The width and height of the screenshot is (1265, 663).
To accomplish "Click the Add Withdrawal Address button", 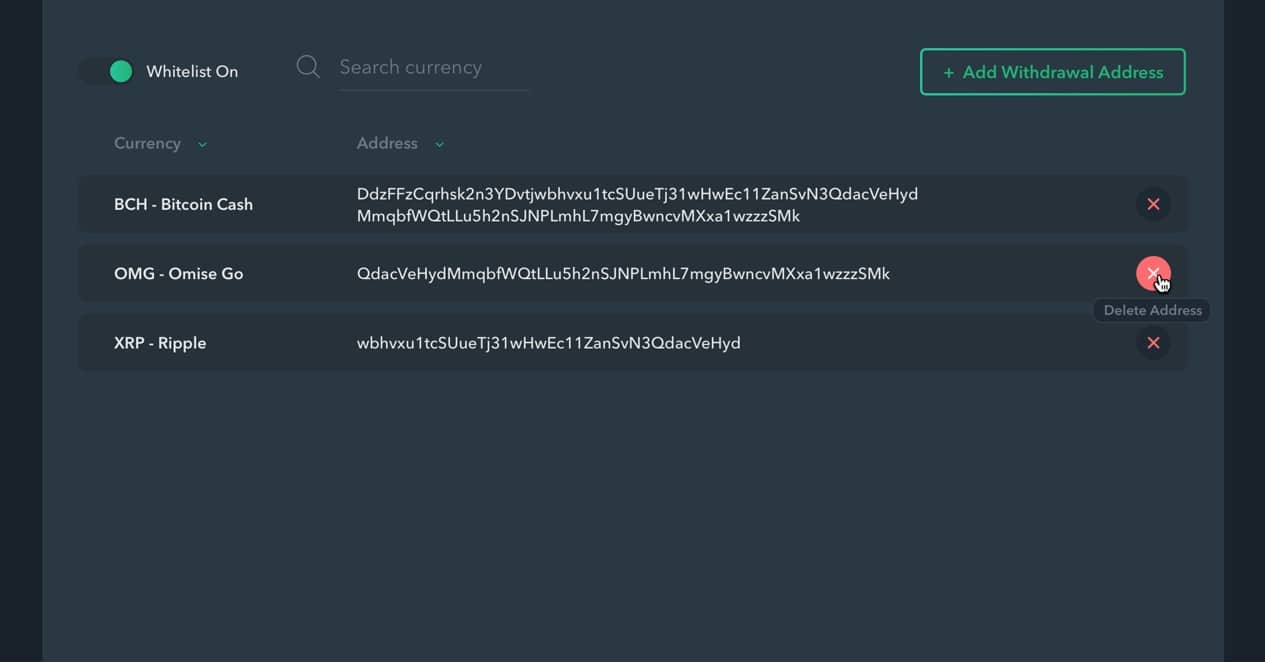I will tap(1052, 72).
